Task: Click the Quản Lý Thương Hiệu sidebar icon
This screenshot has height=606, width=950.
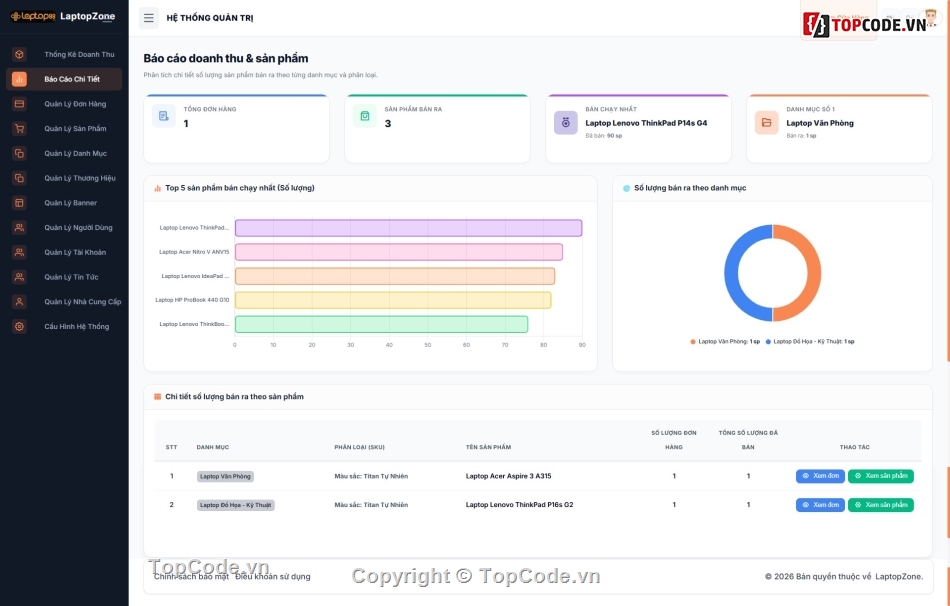Action: (x=19, y=178)
